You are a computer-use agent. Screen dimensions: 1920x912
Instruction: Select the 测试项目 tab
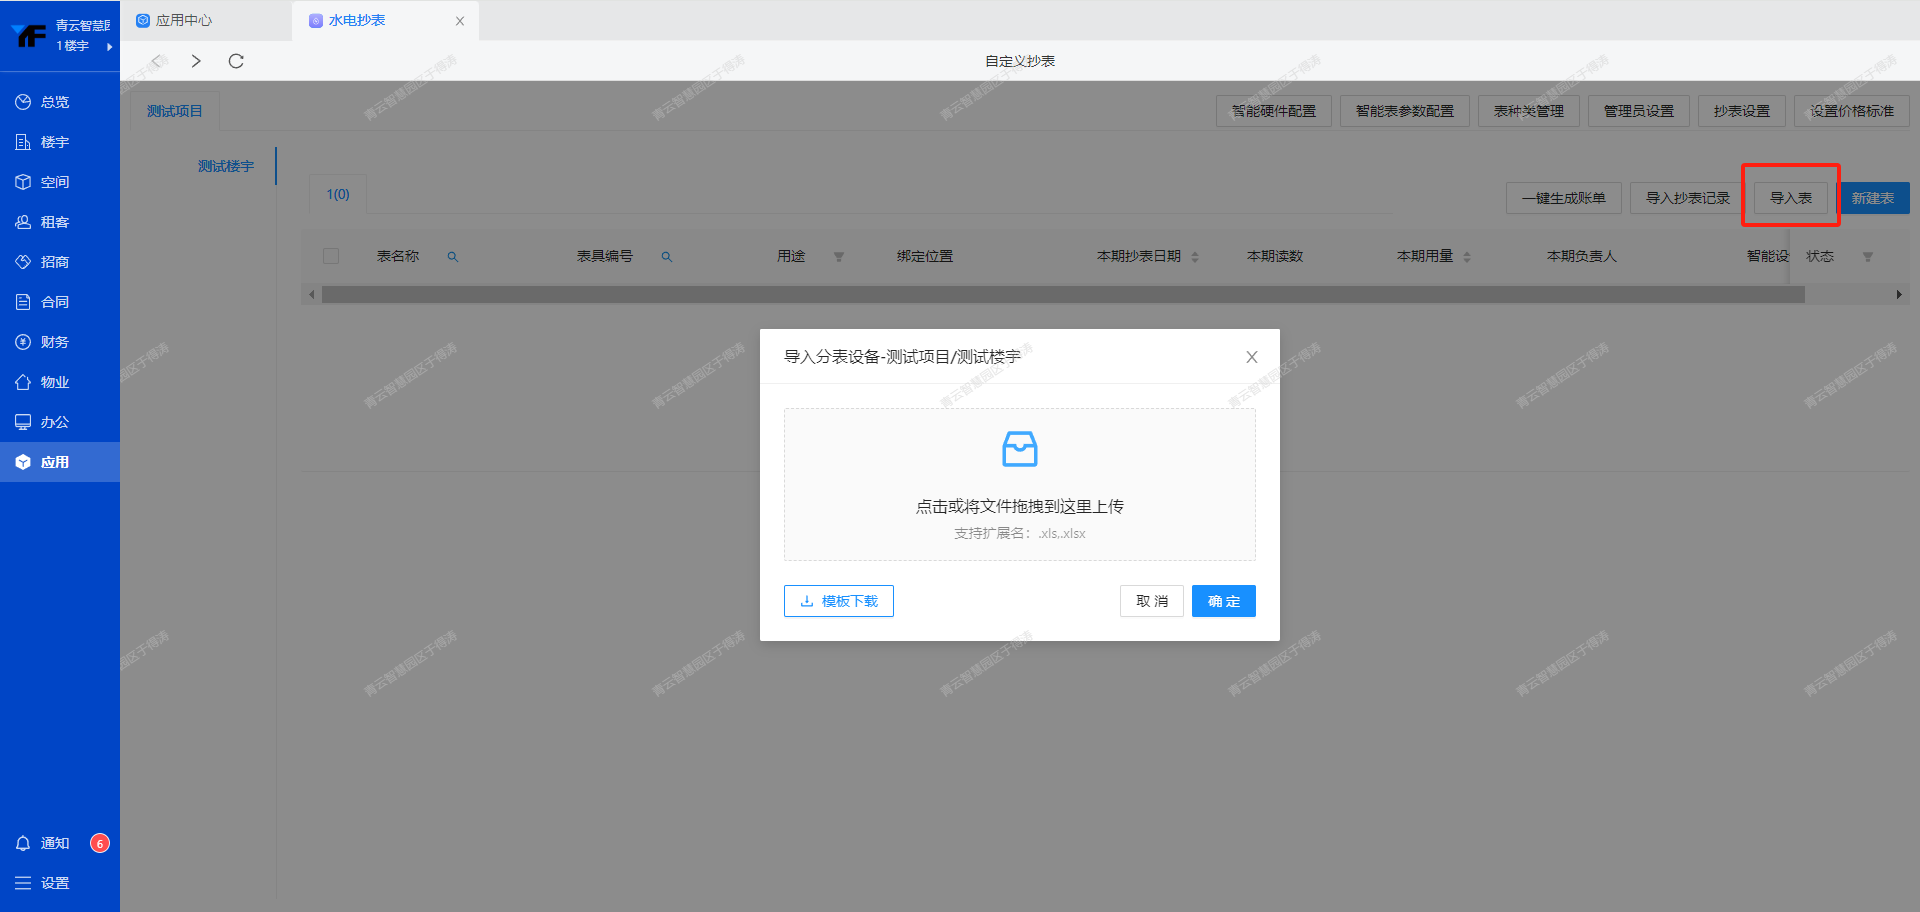(175, 111)
